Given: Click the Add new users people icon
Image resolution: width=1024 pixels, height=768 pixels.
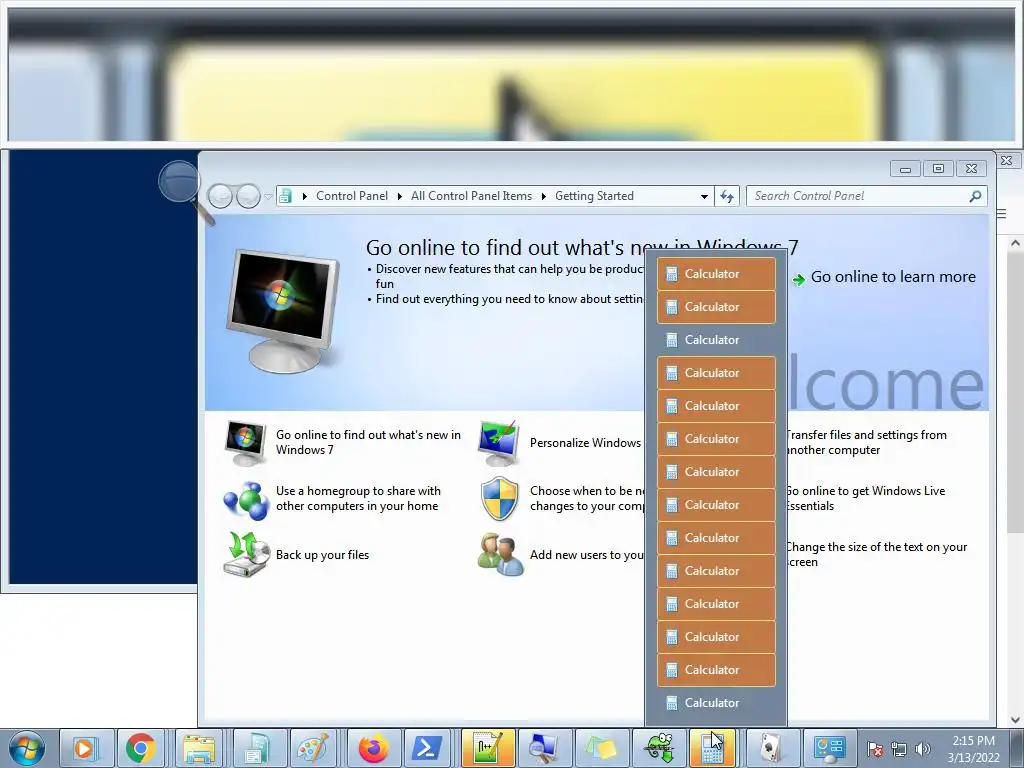Looking at the screenshot, I should click(500, 555).
